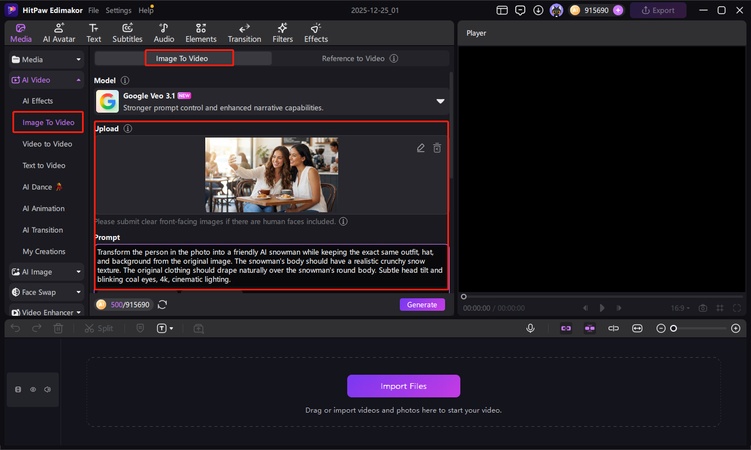Screen dimensions: 751x450
Task: Toggle track visibility eye icon in timeline
Action: click(x=32, y=389)
